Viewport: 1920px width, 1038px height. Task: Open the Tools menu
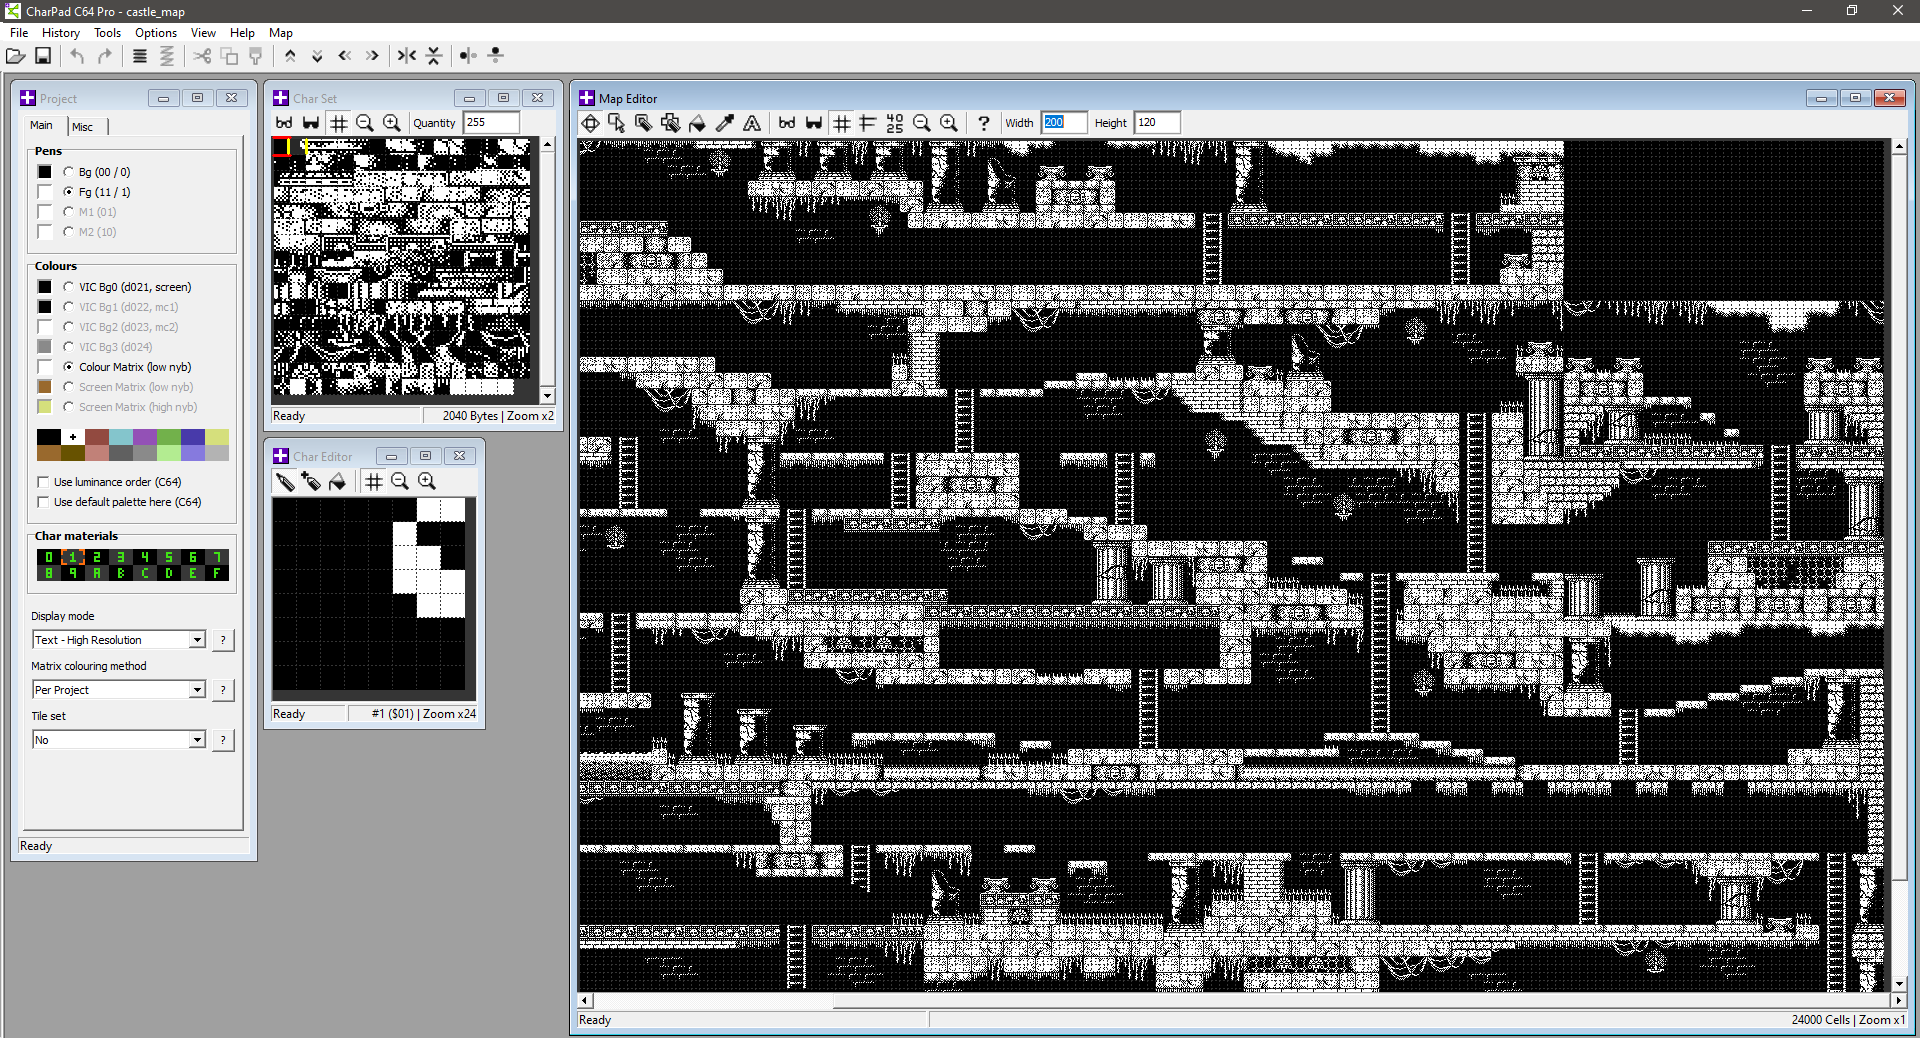tap(107, 33)
